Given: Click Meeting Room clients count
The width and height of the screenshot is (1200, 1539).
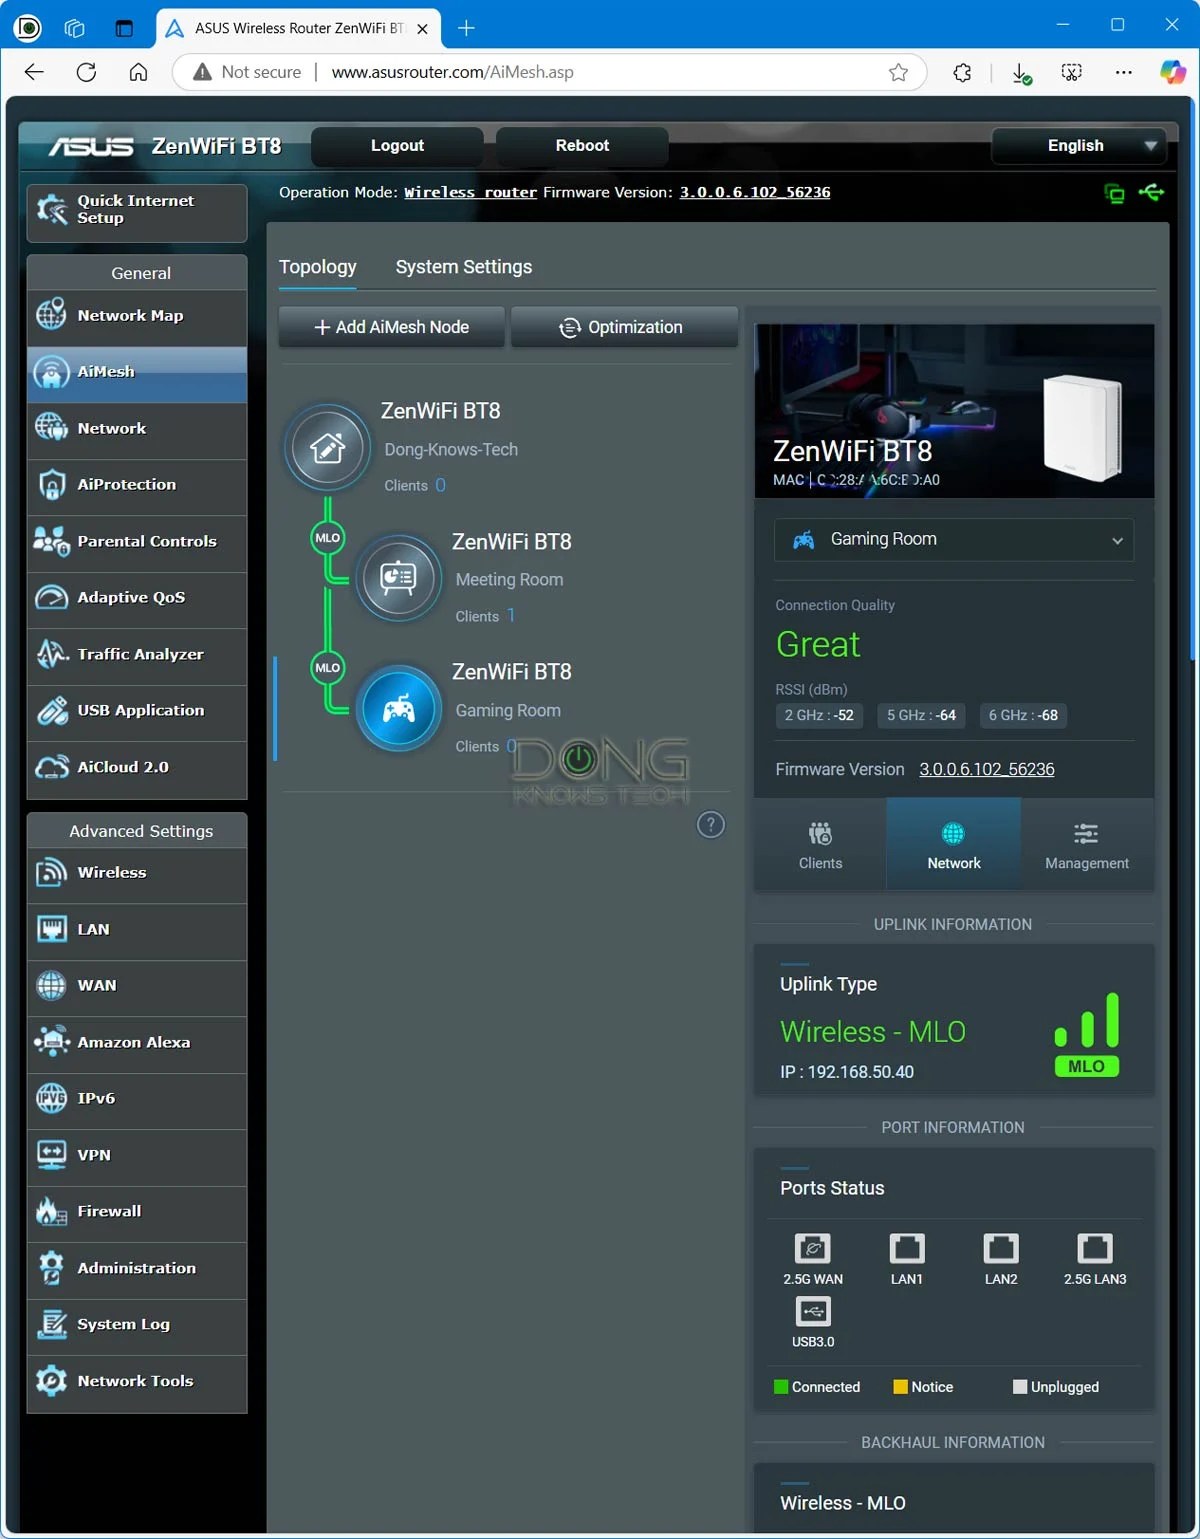Looking at the screenshot, I should pyautogui.click(x=511, y=615).
